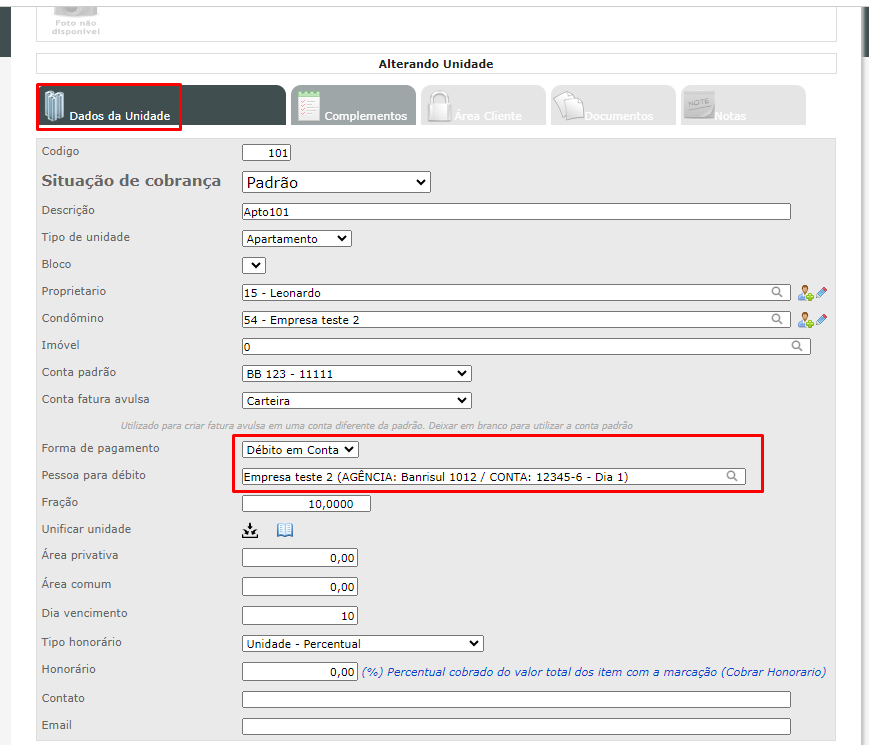Open the Situação de cobrança dropdown
This screenshot has width=869, height=745.
(x=336, y=182)
